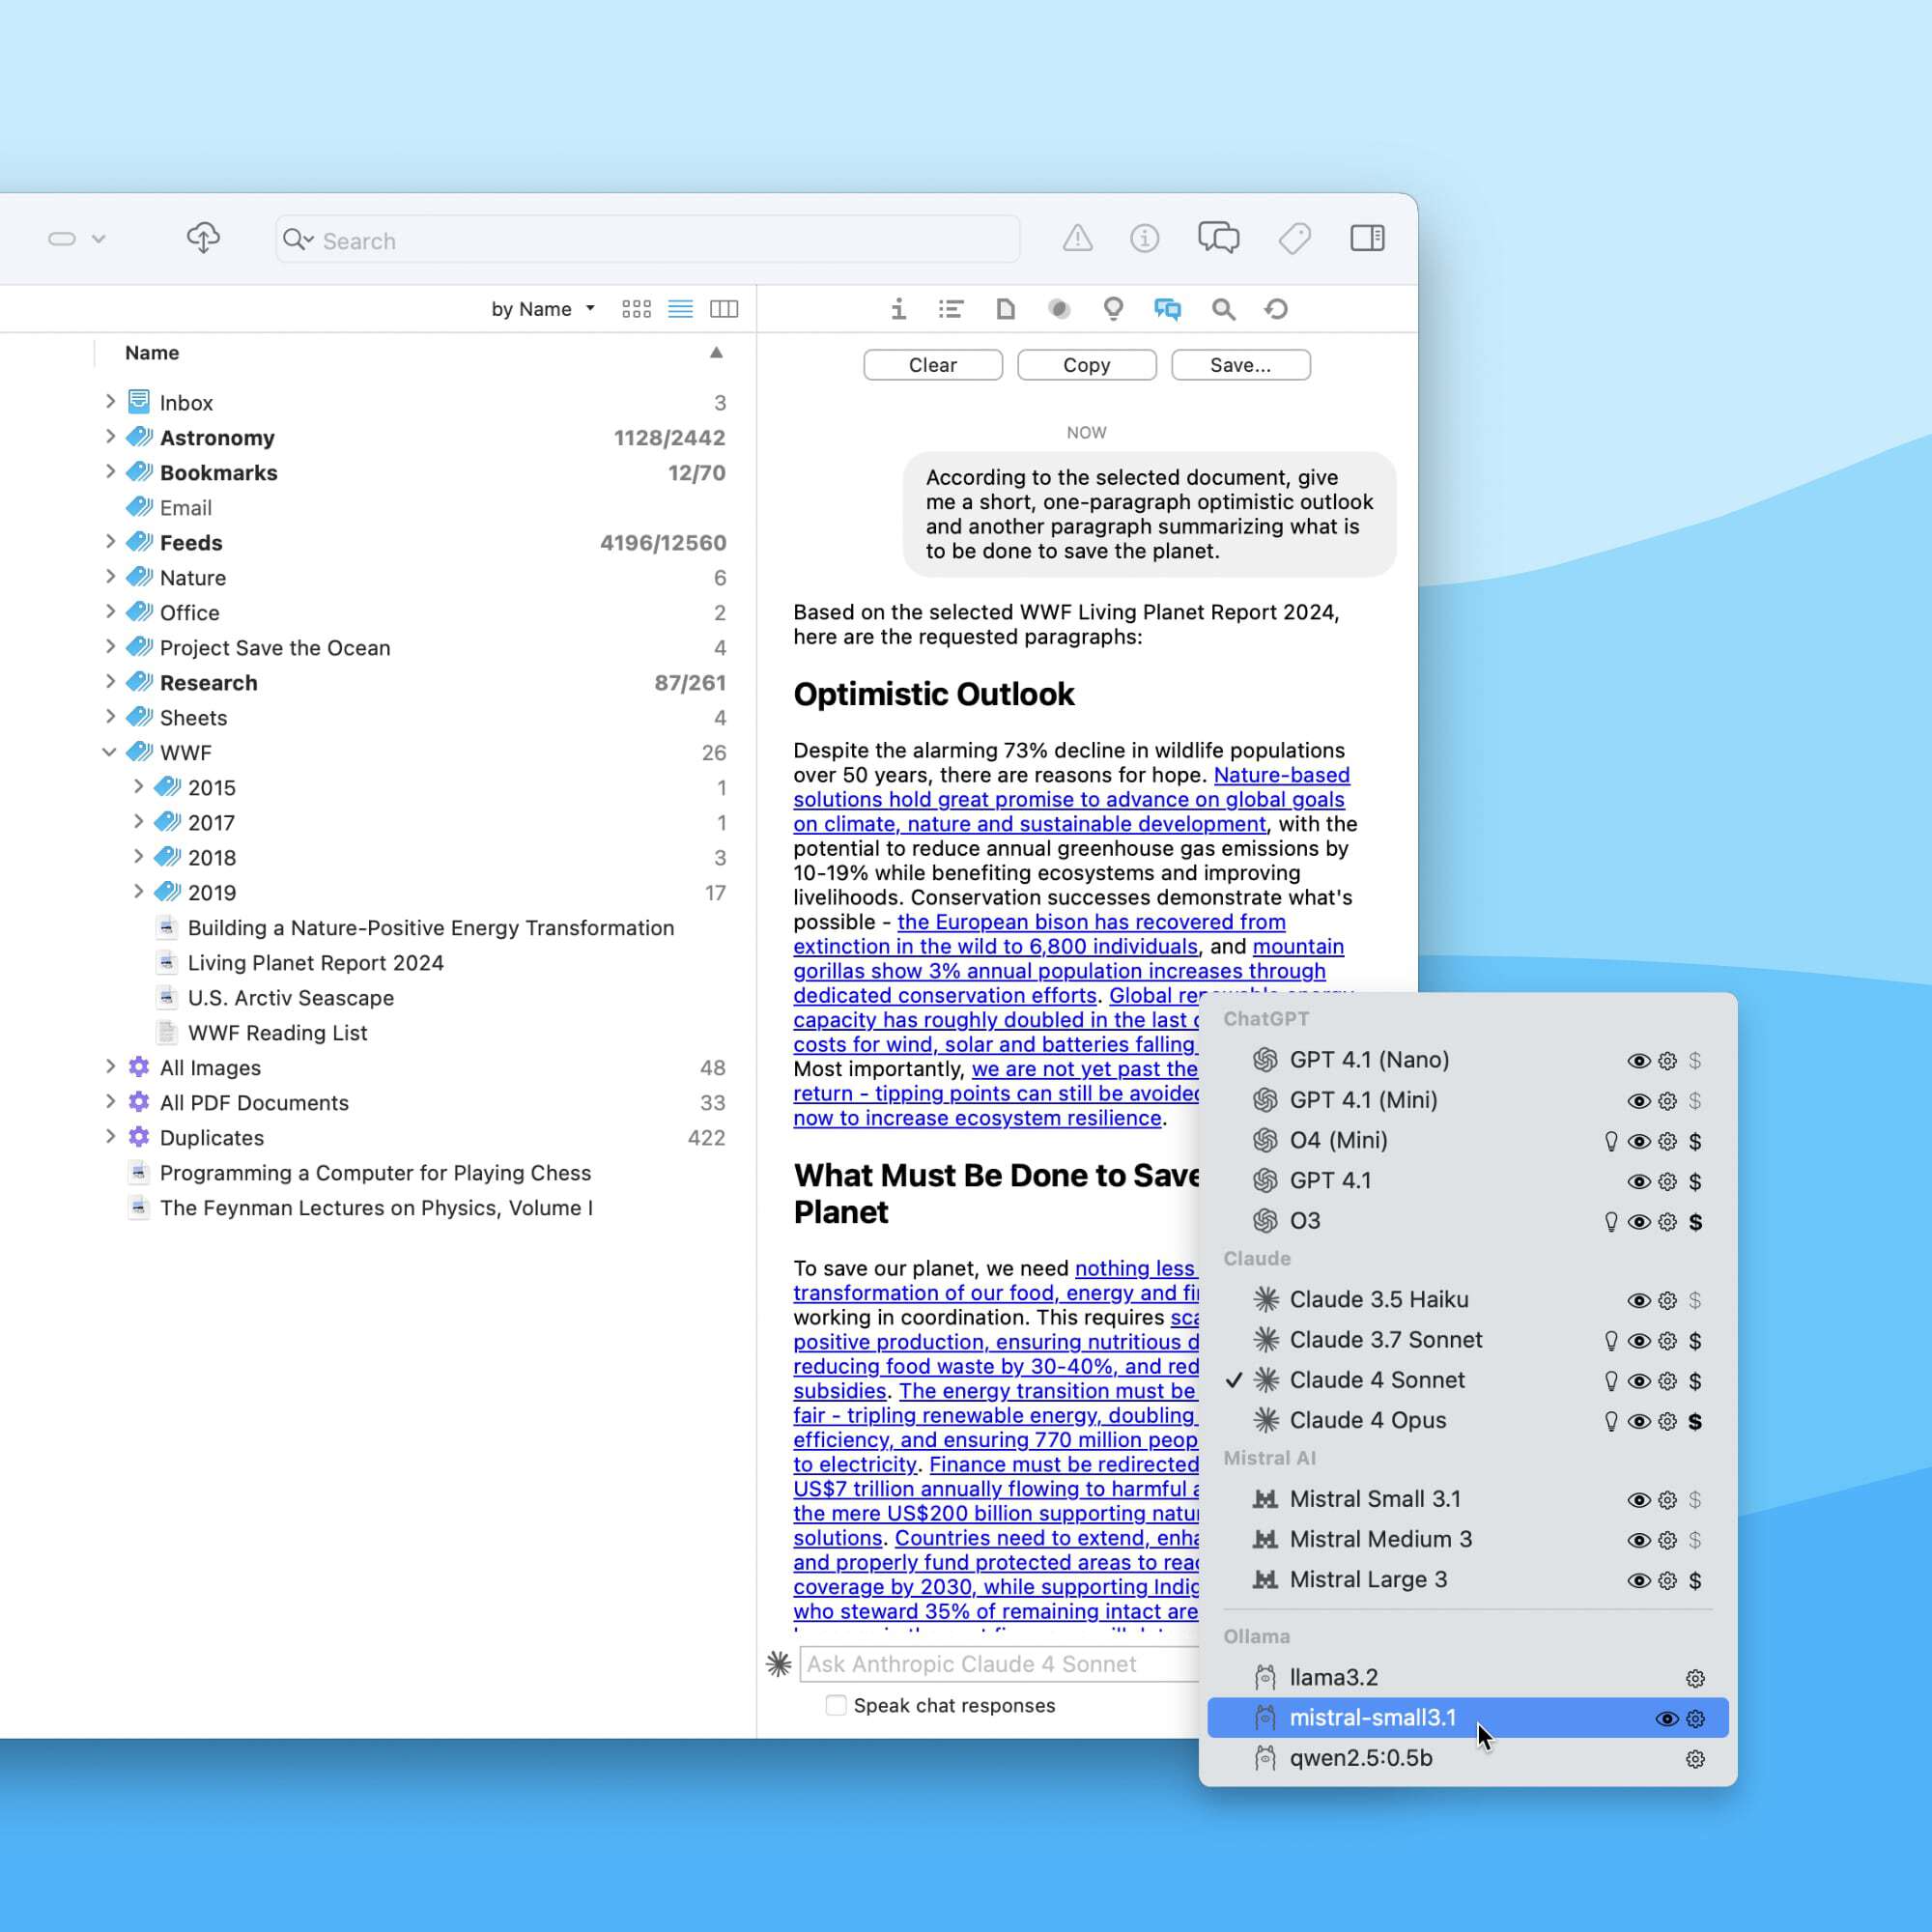Screen dimensions: 1932x1932
Task: Toggle vision eye for Claude 3.5 Haiku
Action: click(x=1638, y=1301)
